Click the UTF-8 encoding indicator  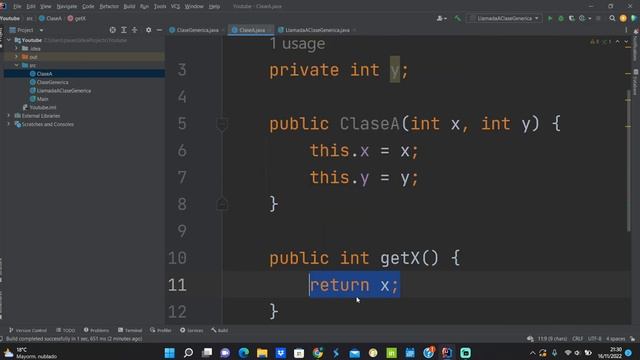594,339
